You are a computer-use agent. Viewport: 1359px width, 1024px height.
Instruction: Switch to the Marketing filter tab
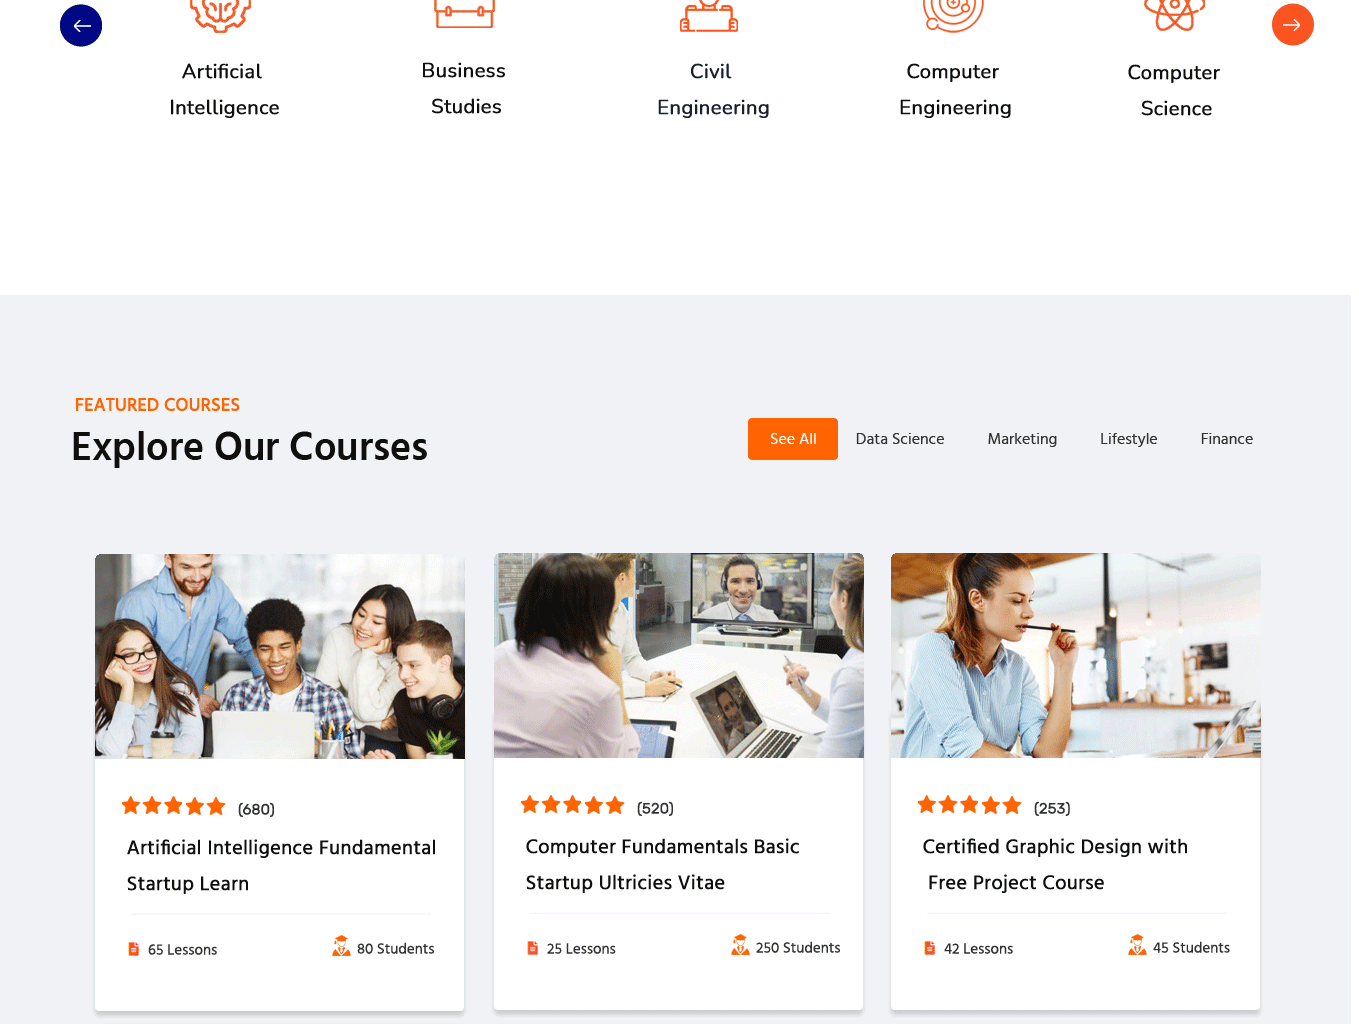pyautogui.click(x=1022, y=439)
